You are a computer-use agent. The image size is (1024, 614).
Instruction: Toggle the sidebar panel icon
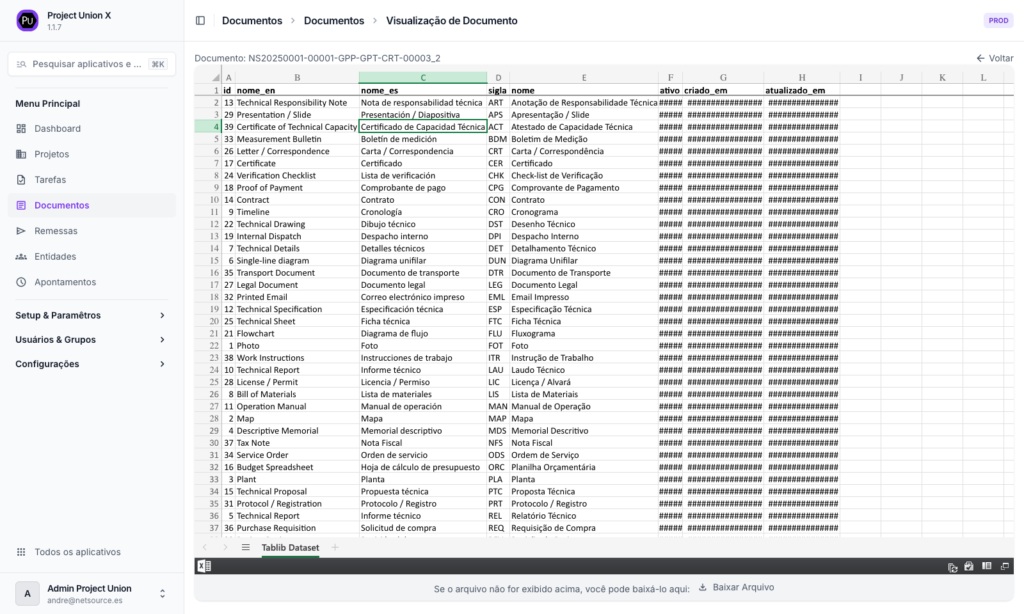200,21
